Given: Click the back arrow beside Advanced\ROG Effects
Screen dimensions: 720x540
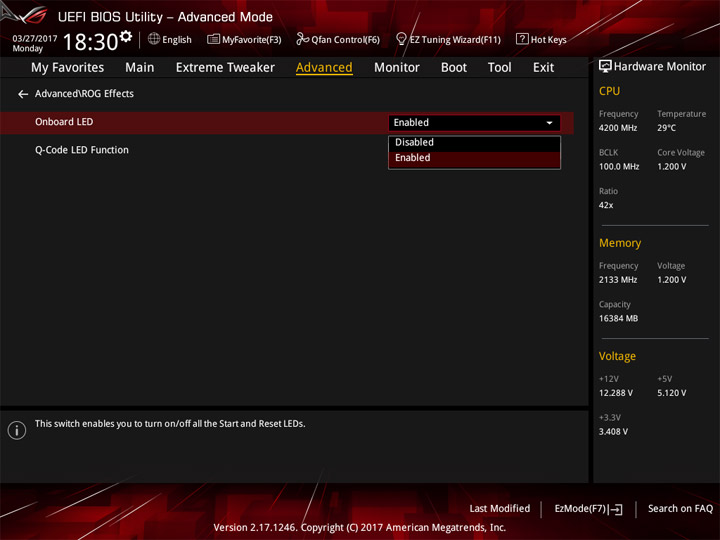Looking at the screenshot, I should 23,94.
